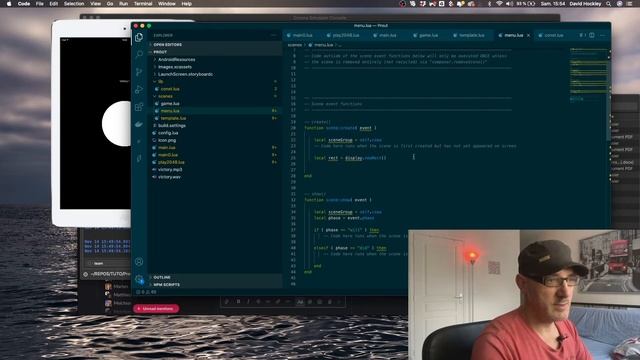Image resolution: width=640 pixels, height=360 pixels.
Task: Switch to the const.lua tab
Action: point(553,36)
